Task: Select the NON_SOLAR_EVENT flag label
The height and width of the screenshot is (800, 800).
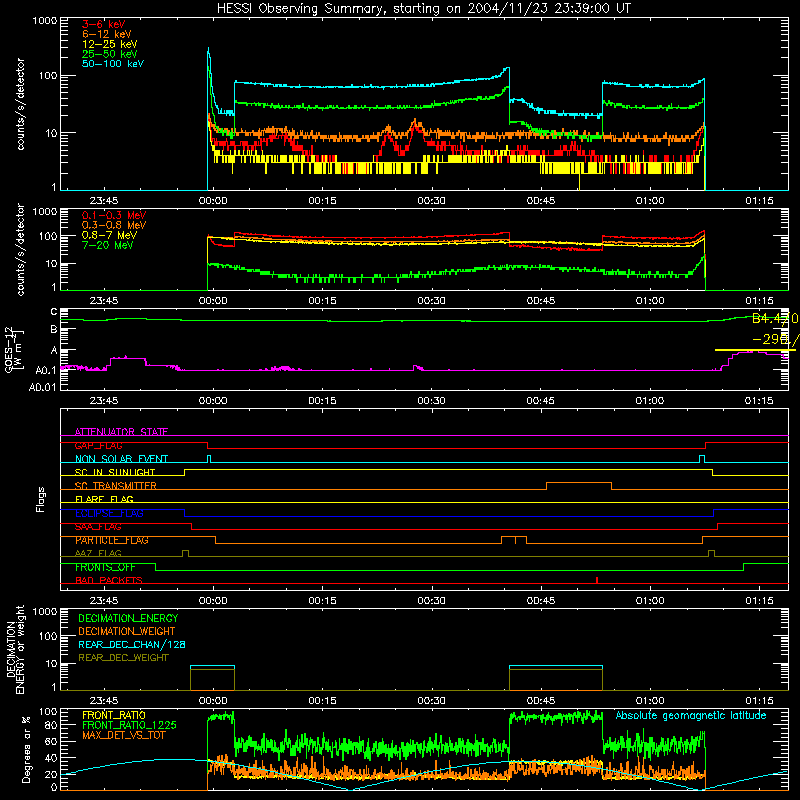Action: click(121, 459)
